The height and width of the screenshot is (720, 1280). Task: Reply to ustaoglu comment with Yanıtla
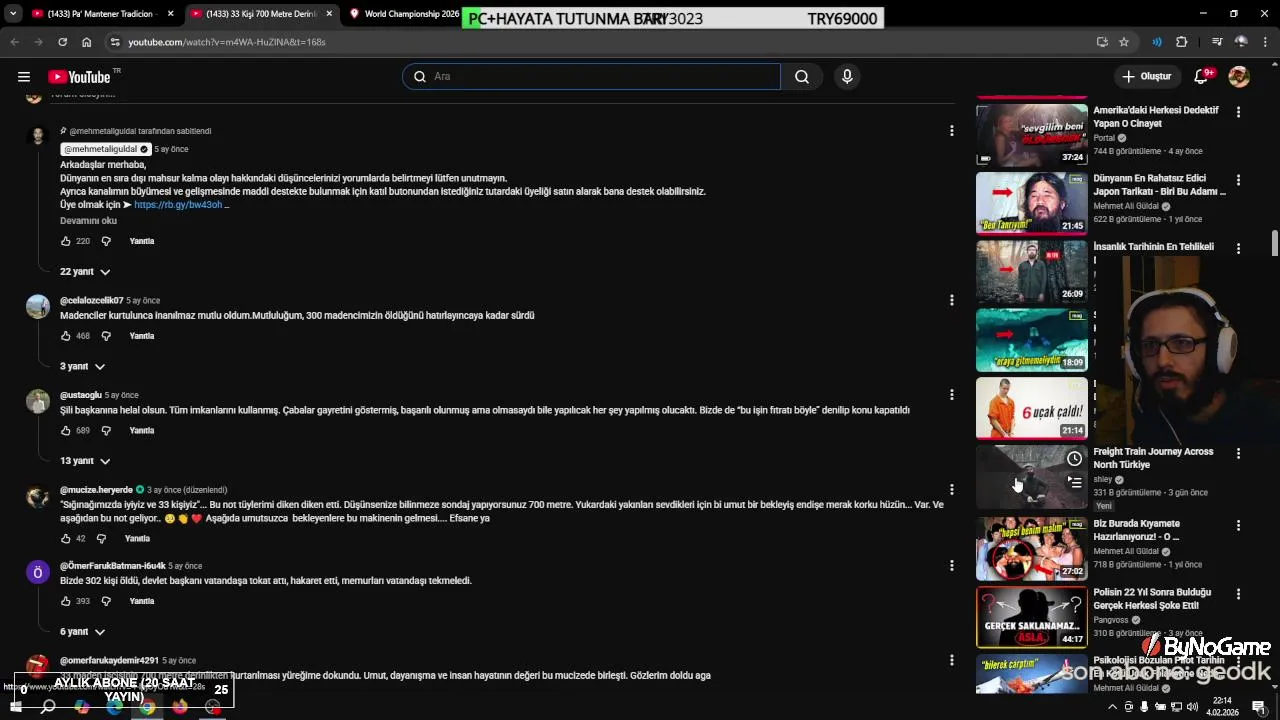(x=142, y=430)
